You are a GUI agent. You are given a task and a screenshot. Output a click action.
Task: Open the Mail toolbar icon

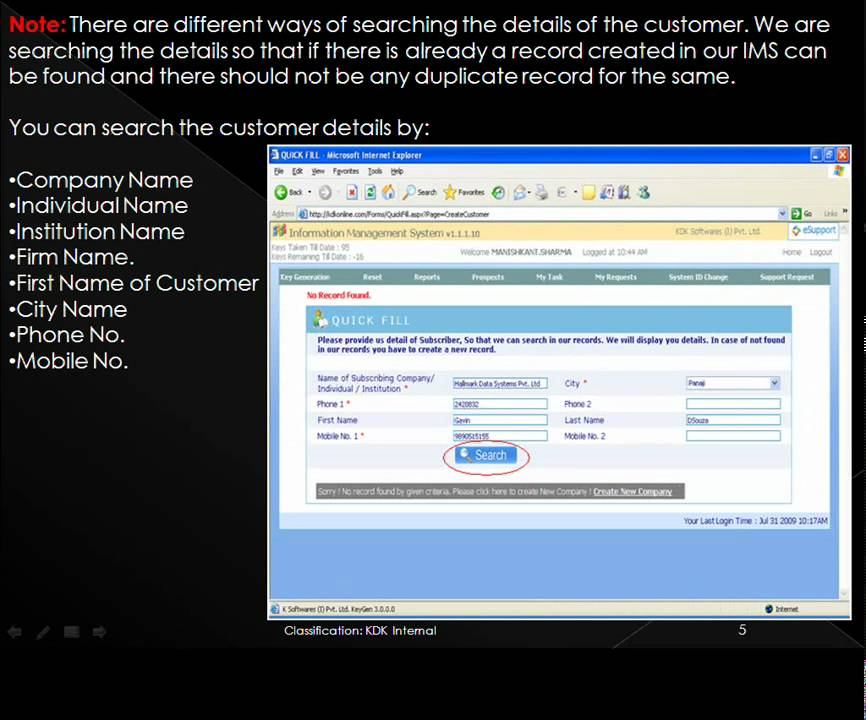pos(519,192)
